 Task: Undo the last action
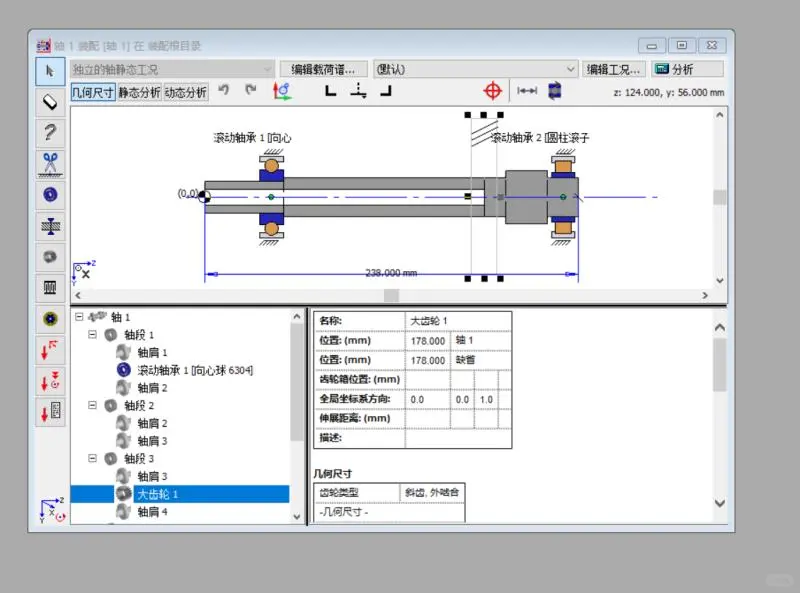click(223, 91)
